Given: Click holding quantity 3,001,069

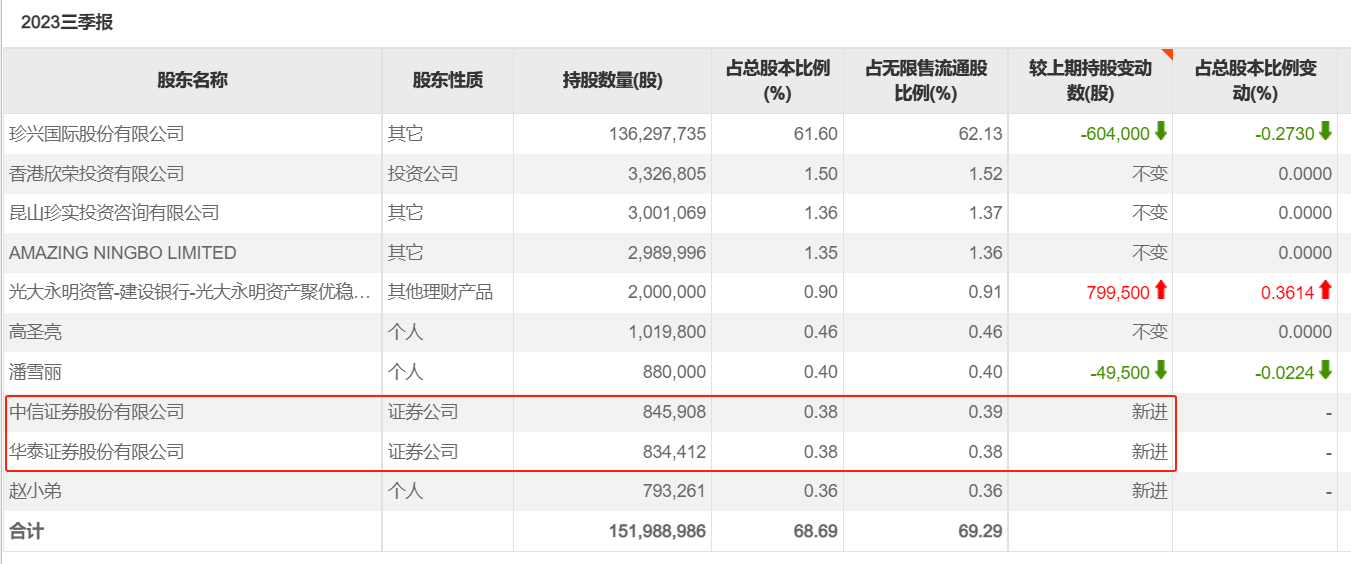Looking at the screenshot, I should (x=667, y=213).
